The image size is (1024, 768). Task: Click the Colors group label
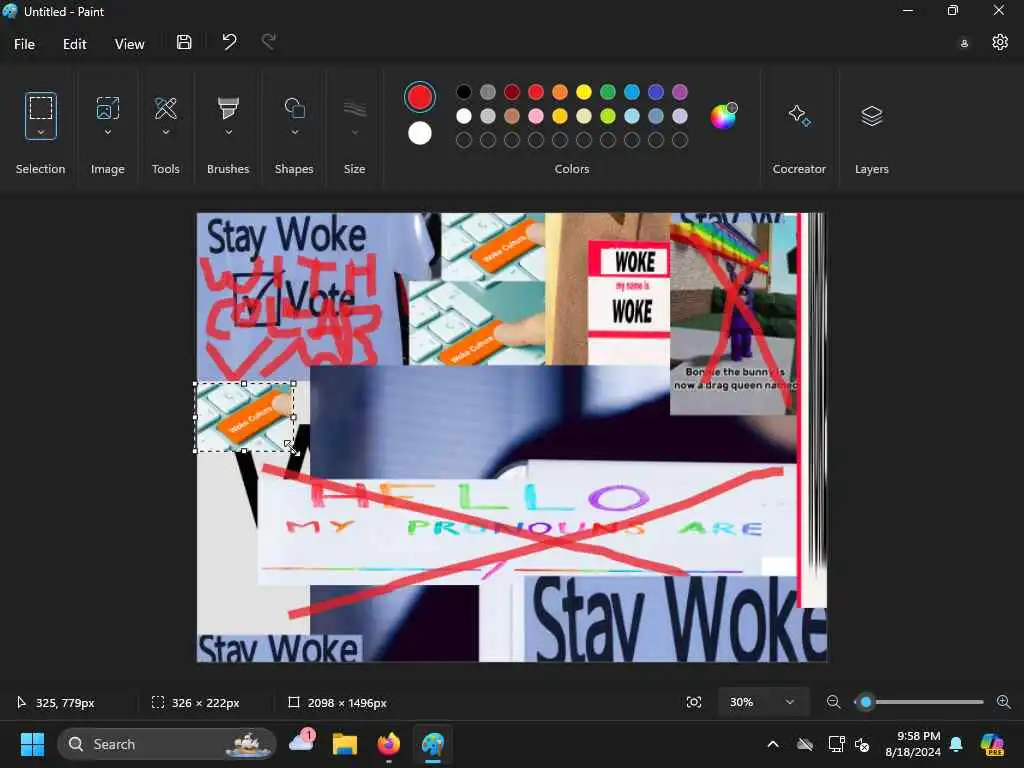coord(571,168)
